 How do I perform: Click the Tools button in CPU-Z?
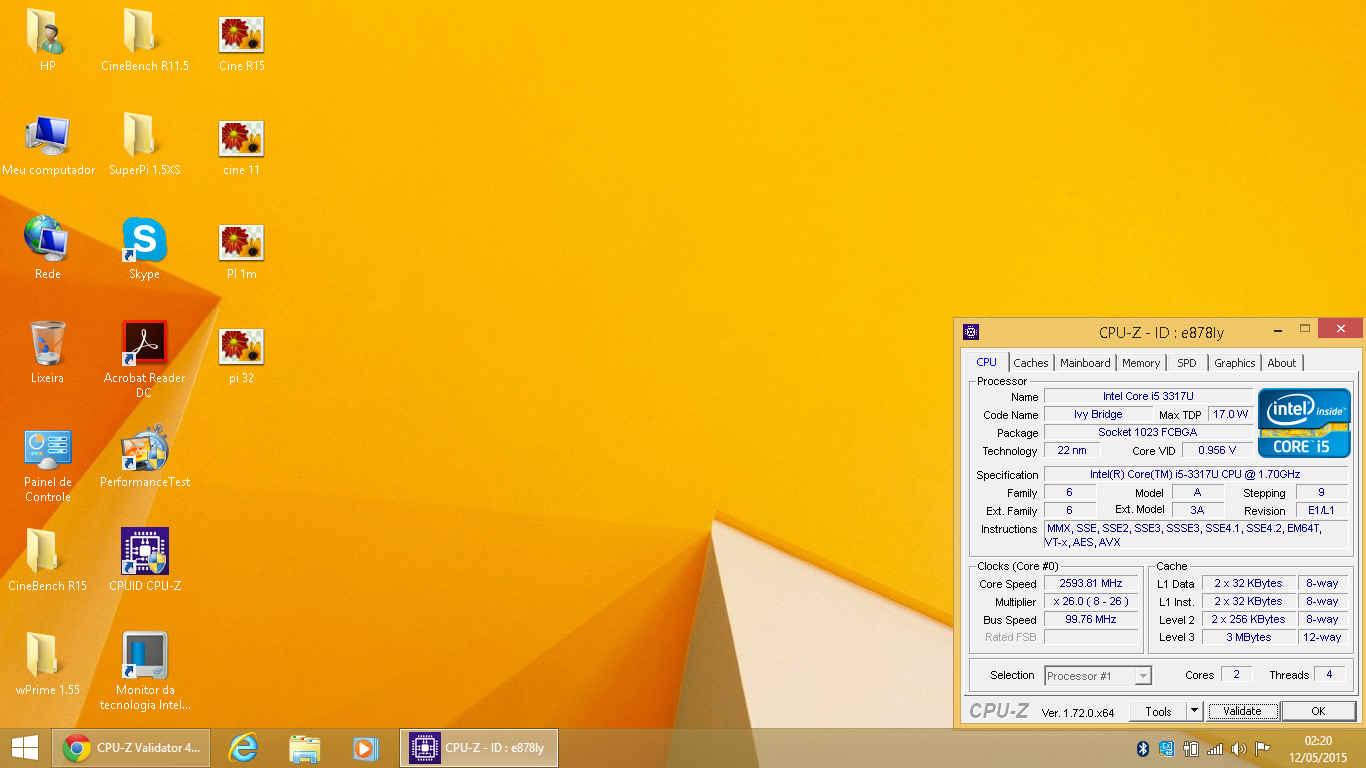[1159, 711]
